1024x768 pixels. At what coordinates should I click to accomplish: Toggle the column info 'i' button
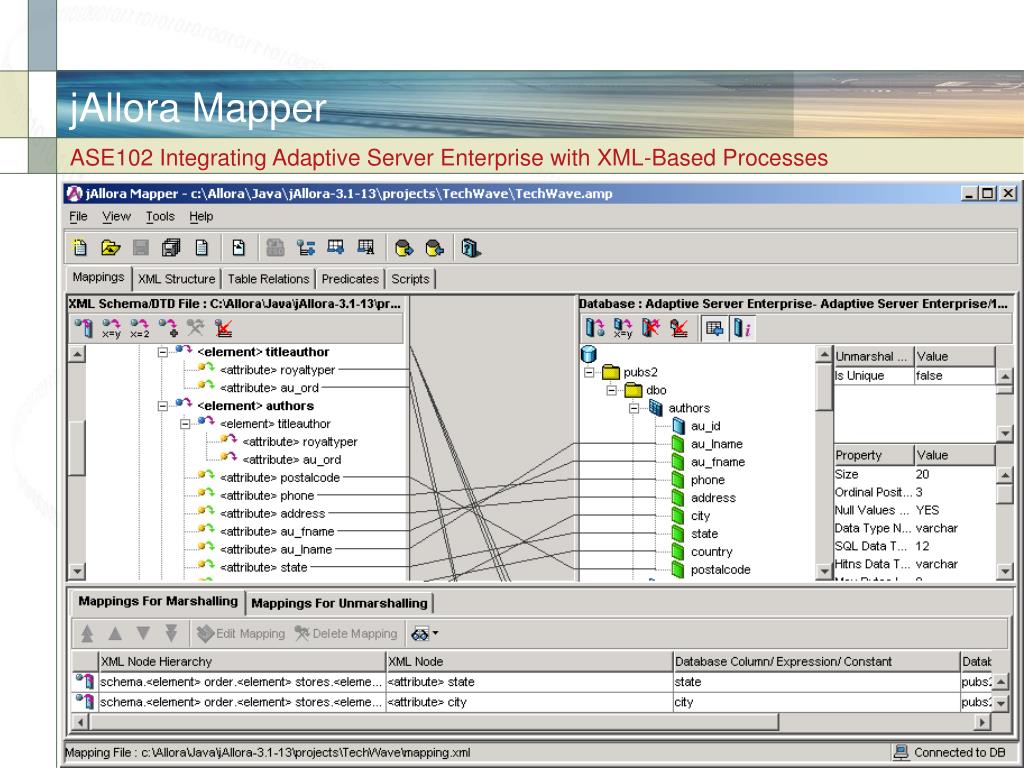point(743,328)
